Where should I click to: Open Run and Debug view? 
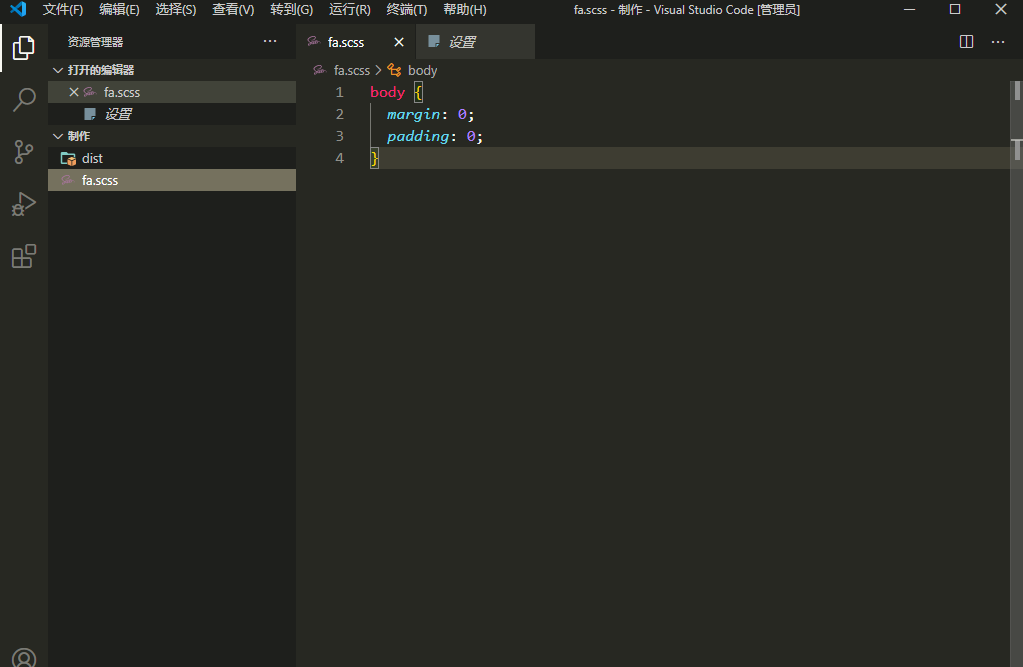tap(23, 204)
